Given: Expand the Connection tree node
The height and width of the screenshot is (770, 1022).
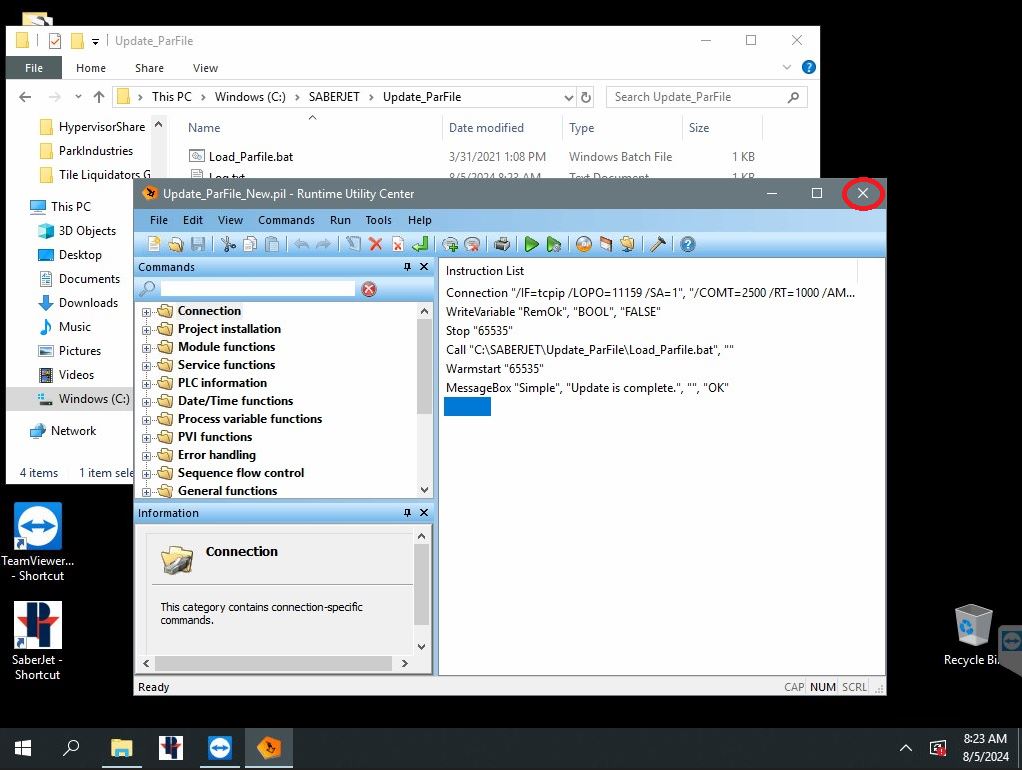Looking at the screenshot, I should tap(146, 312).
